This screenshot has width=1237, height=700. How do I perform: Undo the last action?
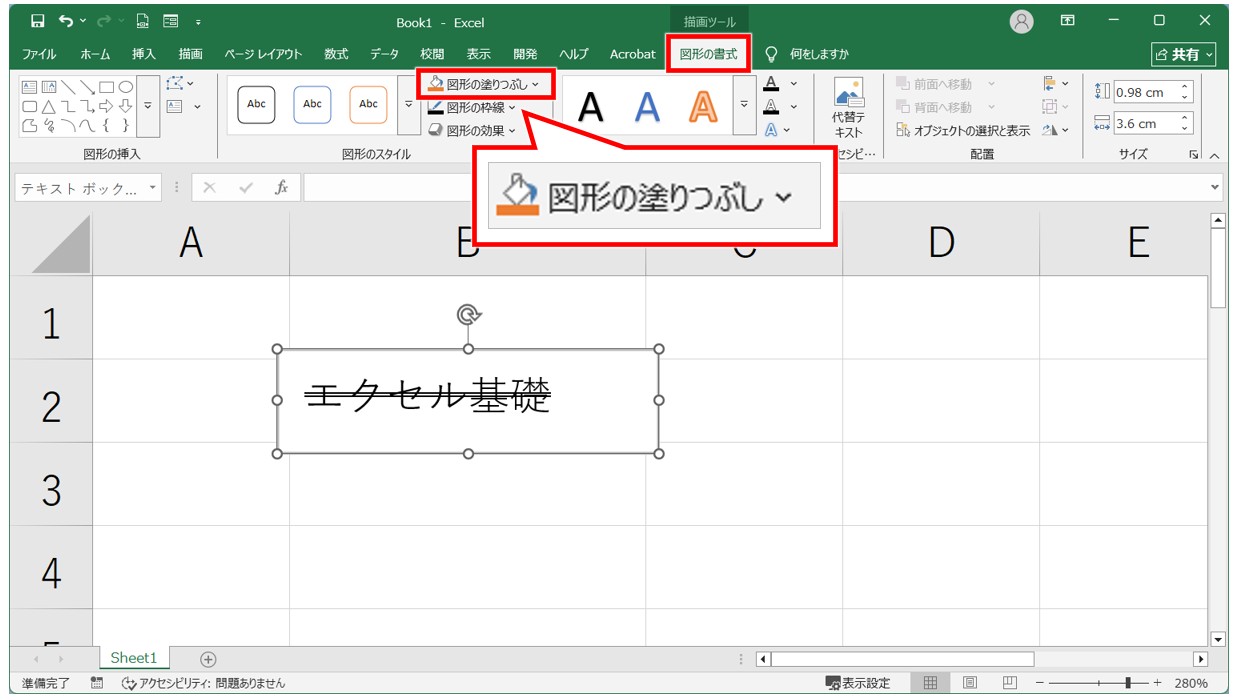64,21
